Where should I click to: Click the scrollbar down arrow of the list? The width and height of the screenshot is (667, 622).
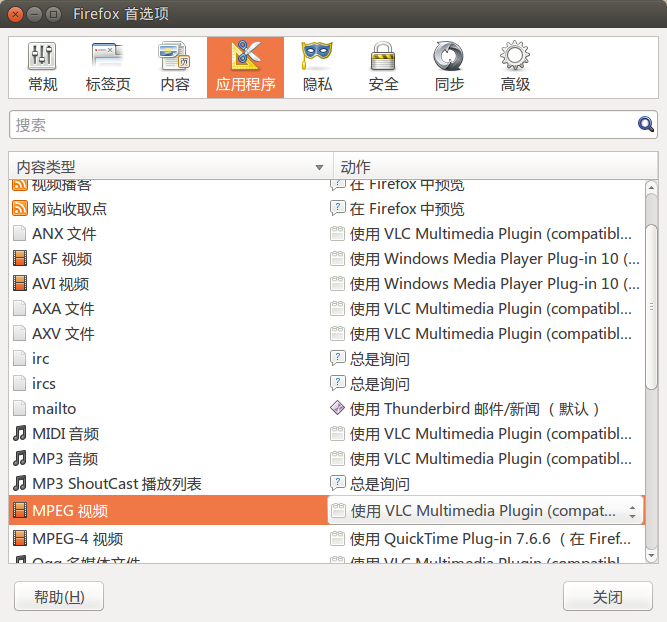pyautogui.click(x=651, y=556)
